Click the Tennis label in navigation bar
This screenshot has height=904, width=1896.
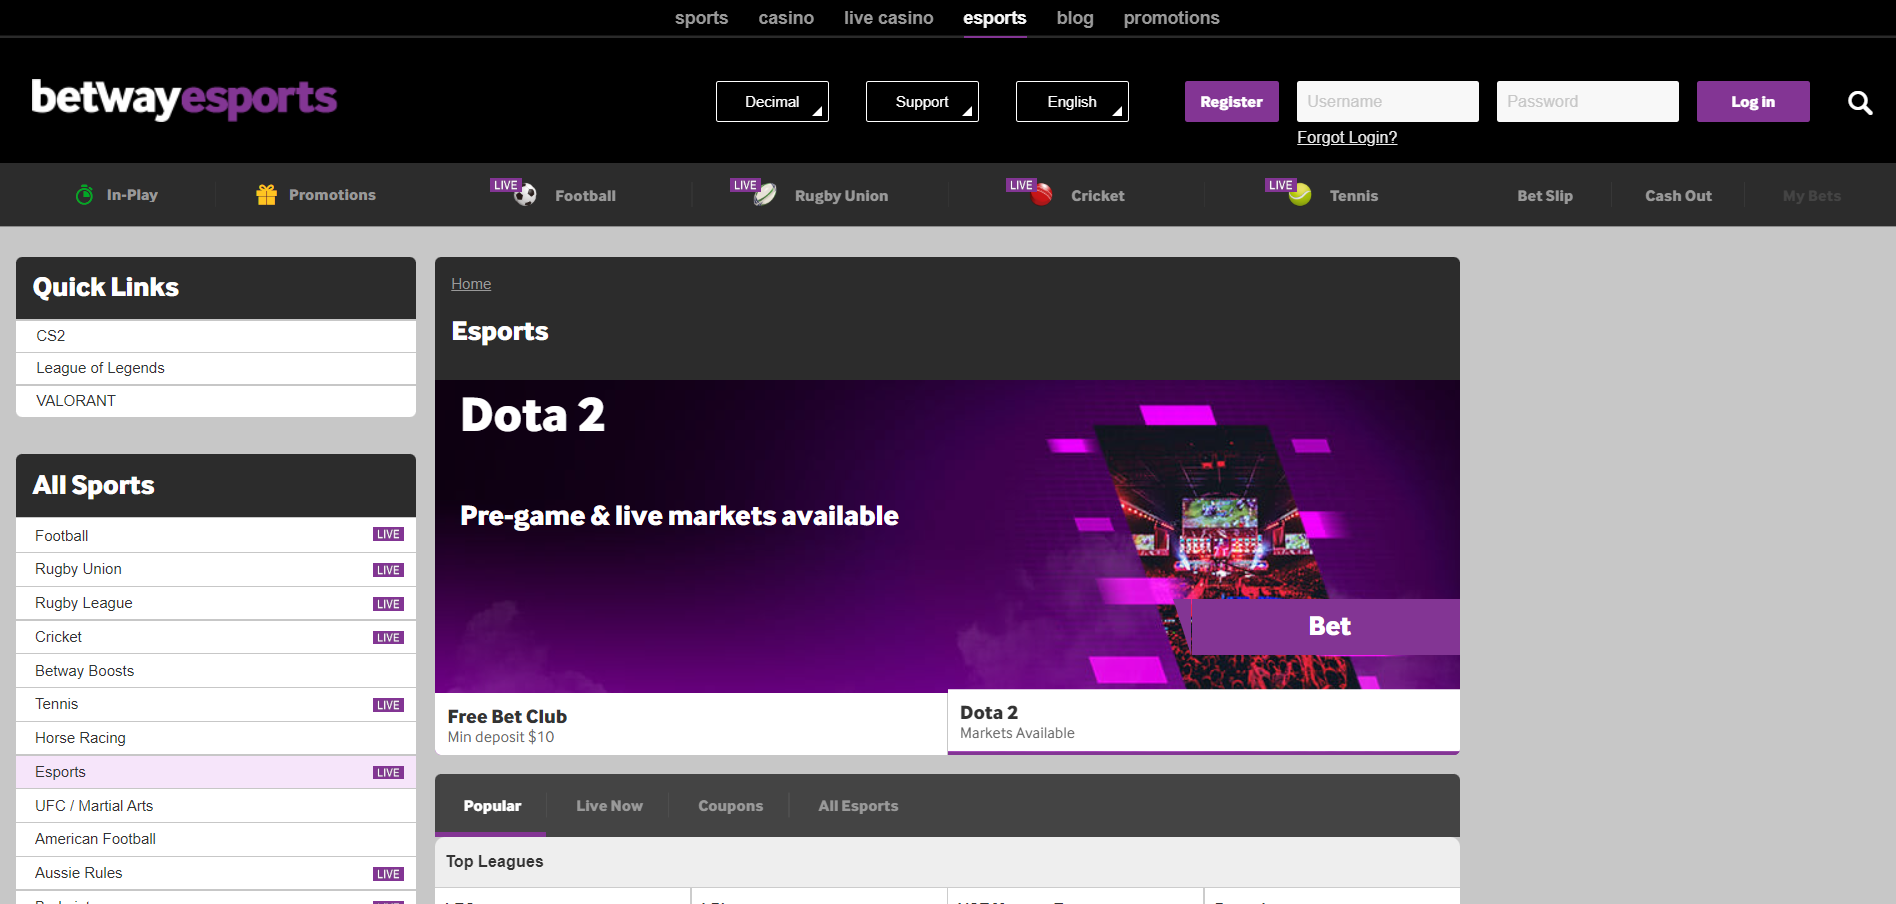point(1354,196)
